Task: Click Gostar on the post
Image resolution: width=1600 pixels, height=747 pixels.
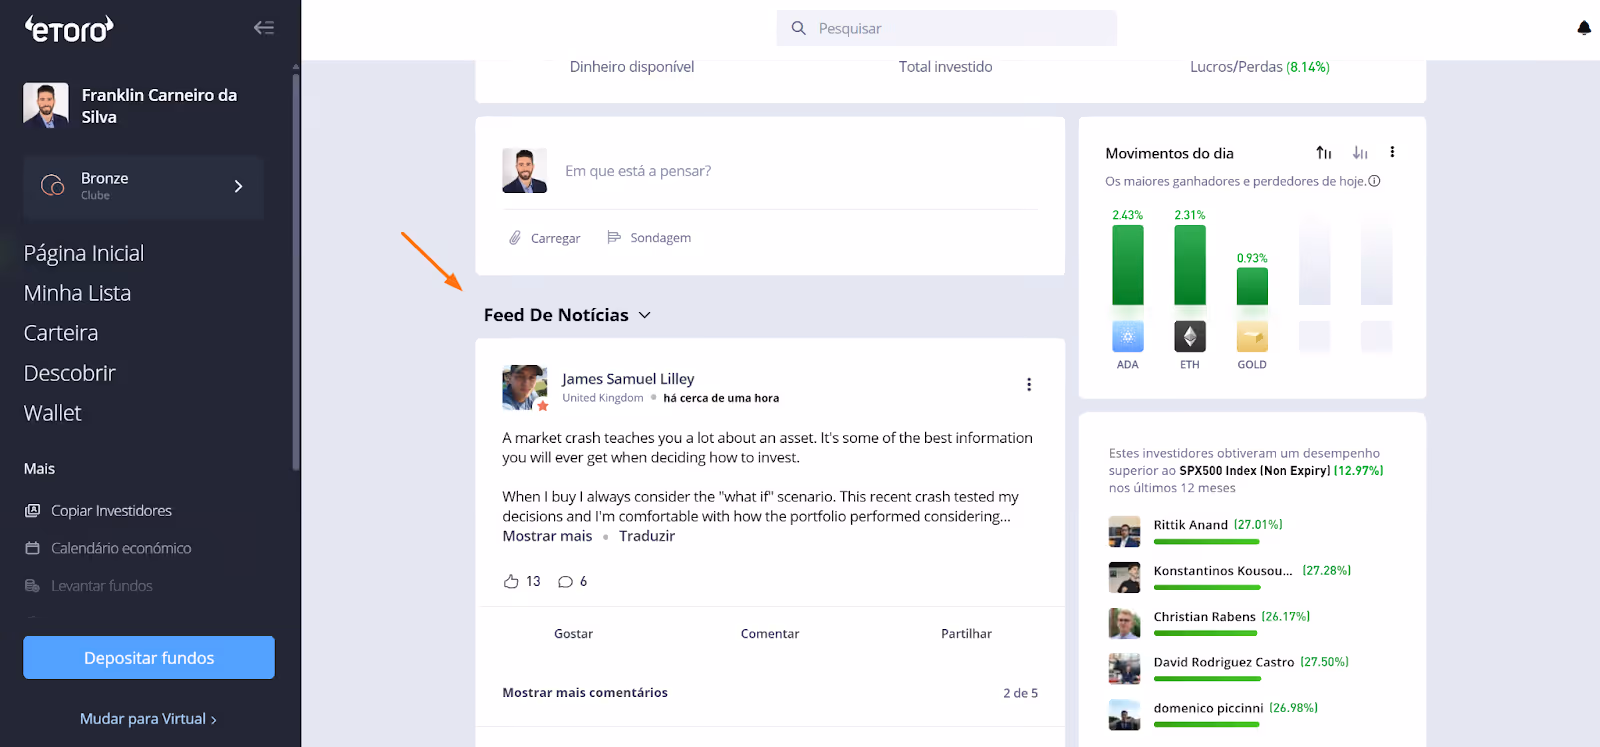Action: 574,634
